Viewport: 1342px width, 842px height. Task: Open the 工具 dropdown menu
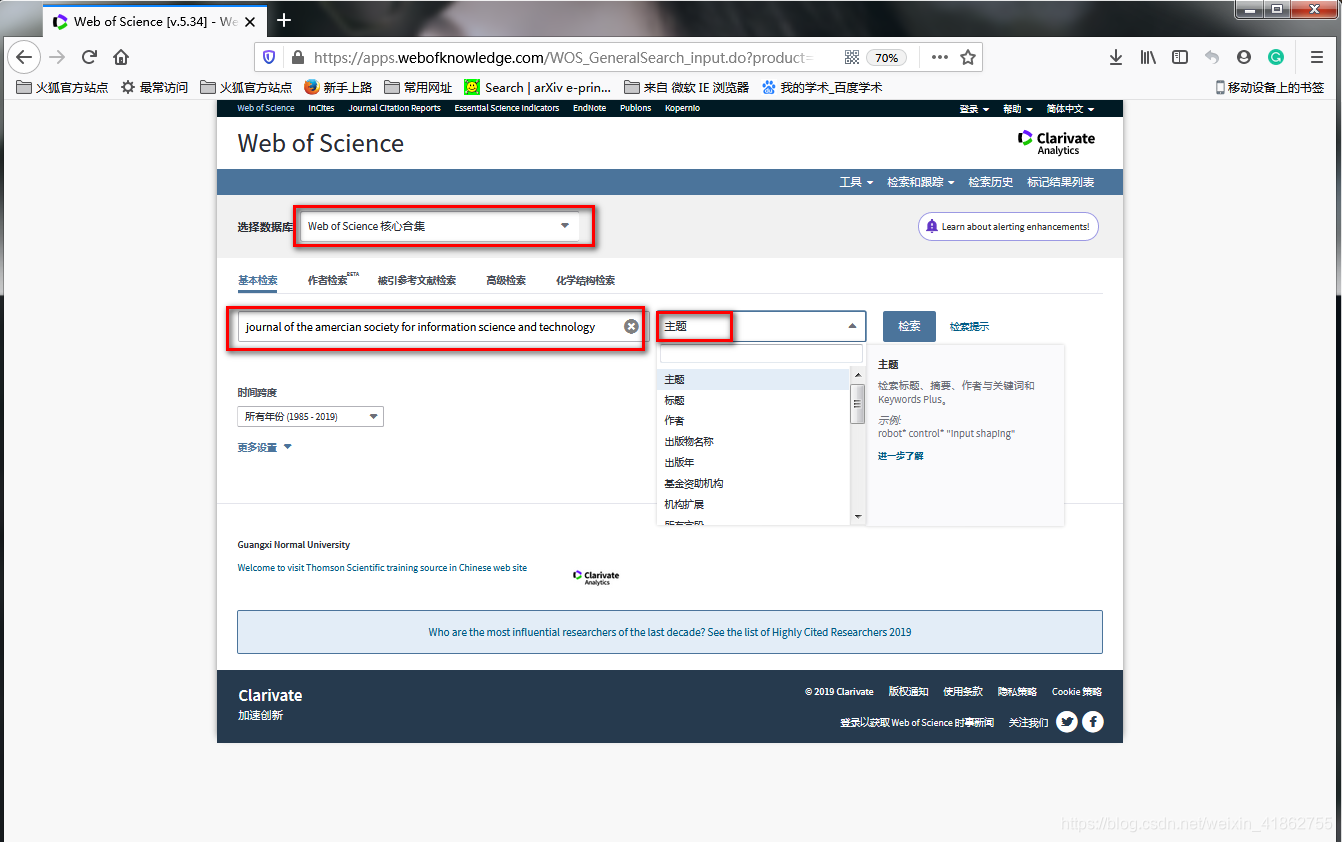tap(856, 182)
